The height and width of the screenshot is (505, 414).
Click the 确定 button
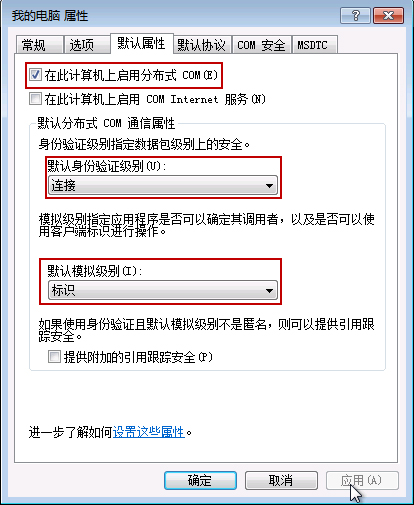tap(200, 480)
